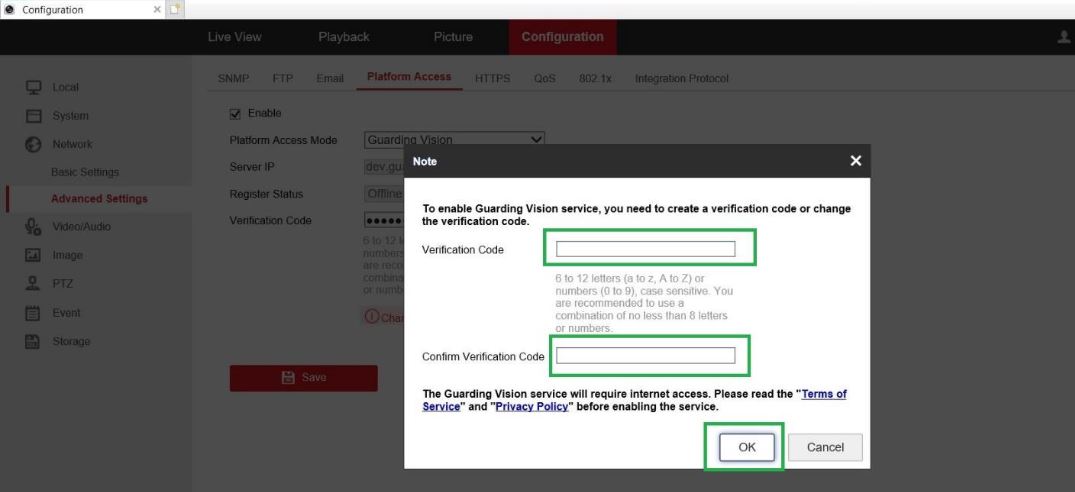Open the Privacy Policy link

coord(532,406)
